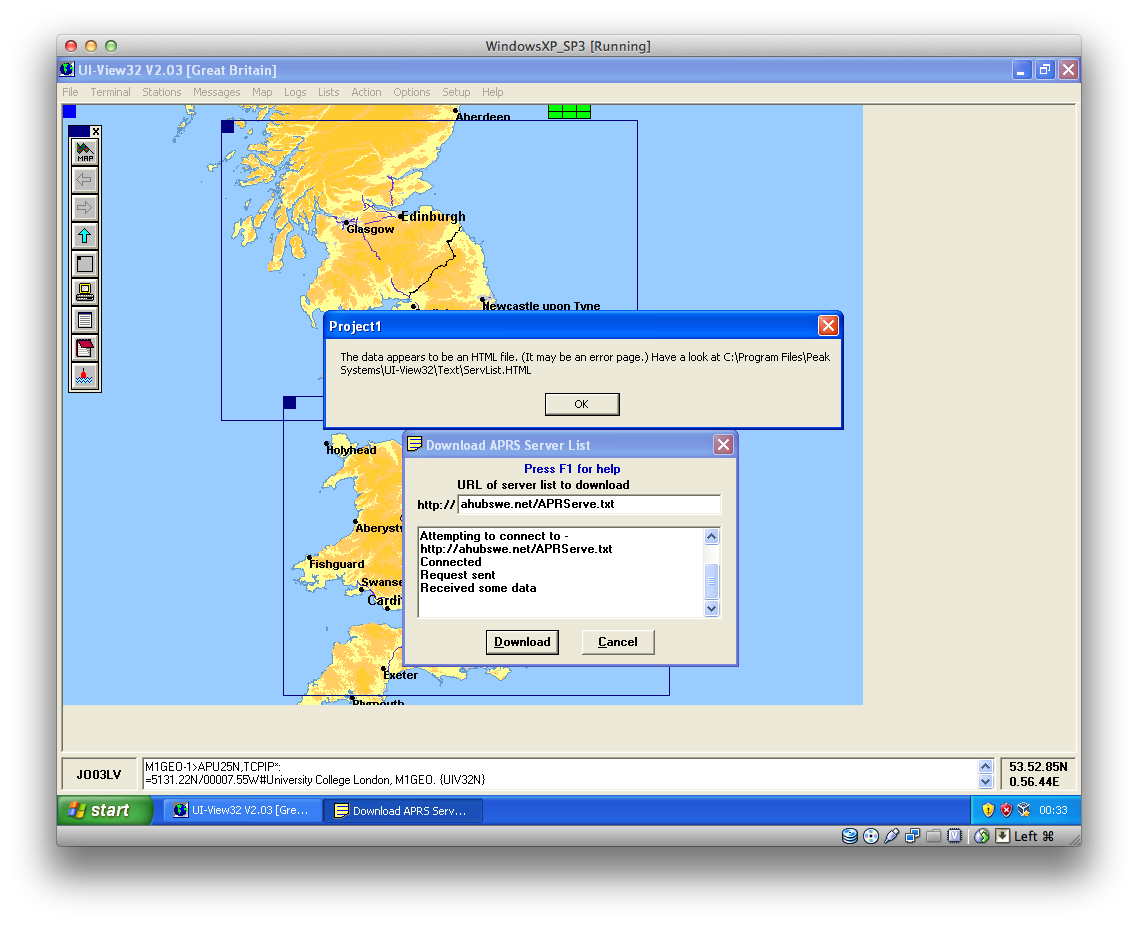The height and width of the screenshot is (925, 1138).
Task: Open the Stations menu
Action: 162,92
